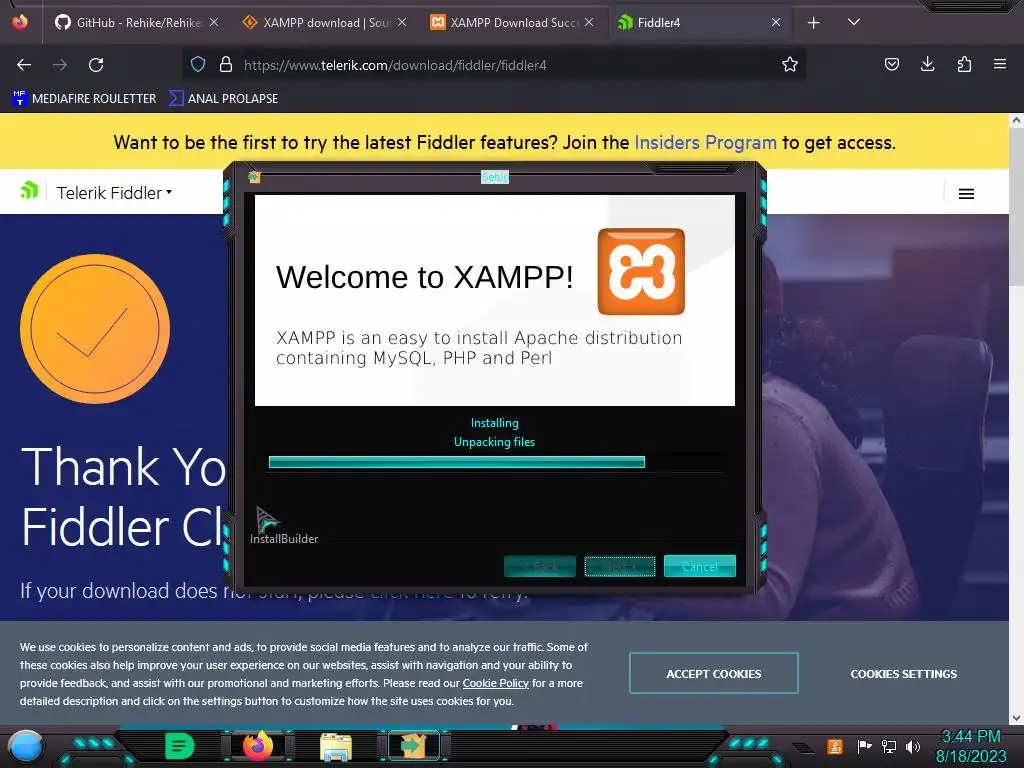The width and height of the screenshot is (1024, 768).
Task: Expand the list all tabs chevron
Action: point(853,22)
